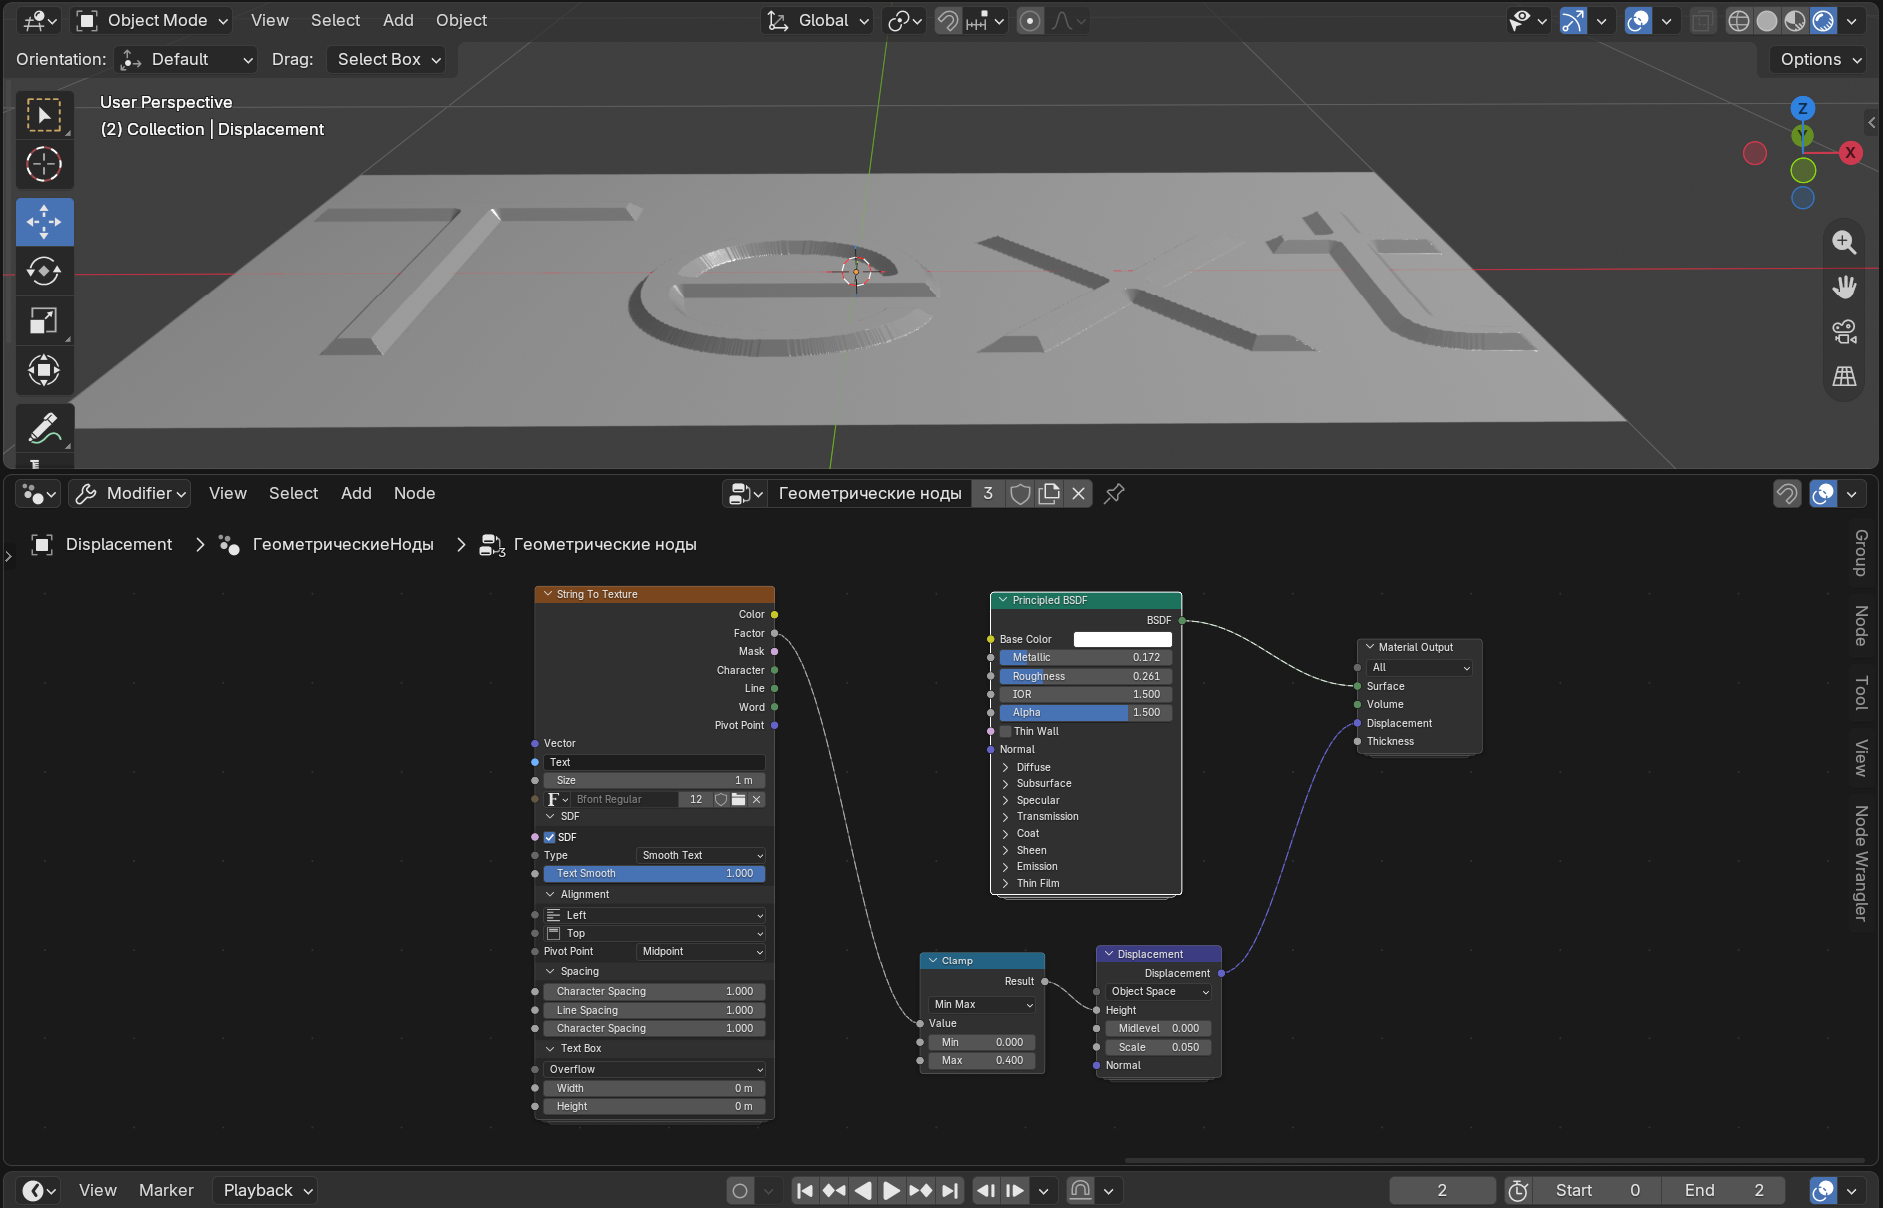Open the Object Mode dropdown
The image size is (1883, 1208).
click(154, 20)
